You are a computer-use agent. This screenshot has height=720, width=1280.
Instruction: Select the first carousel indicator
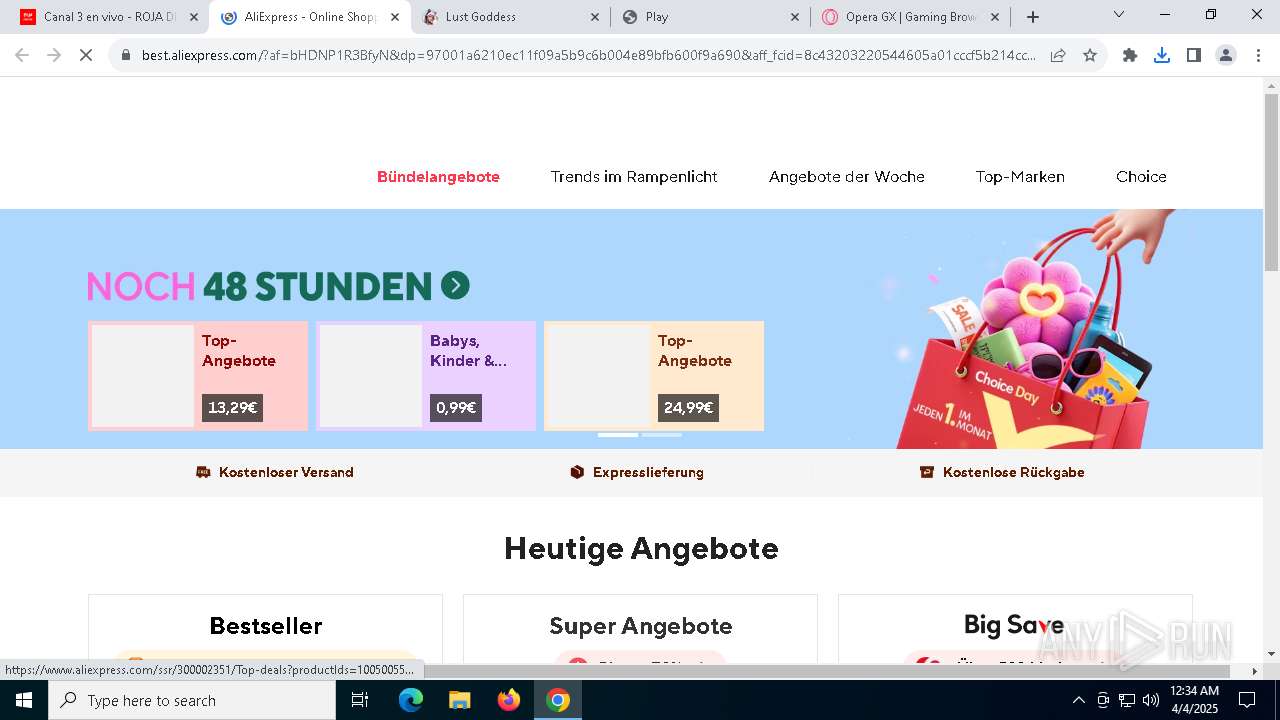618,435
